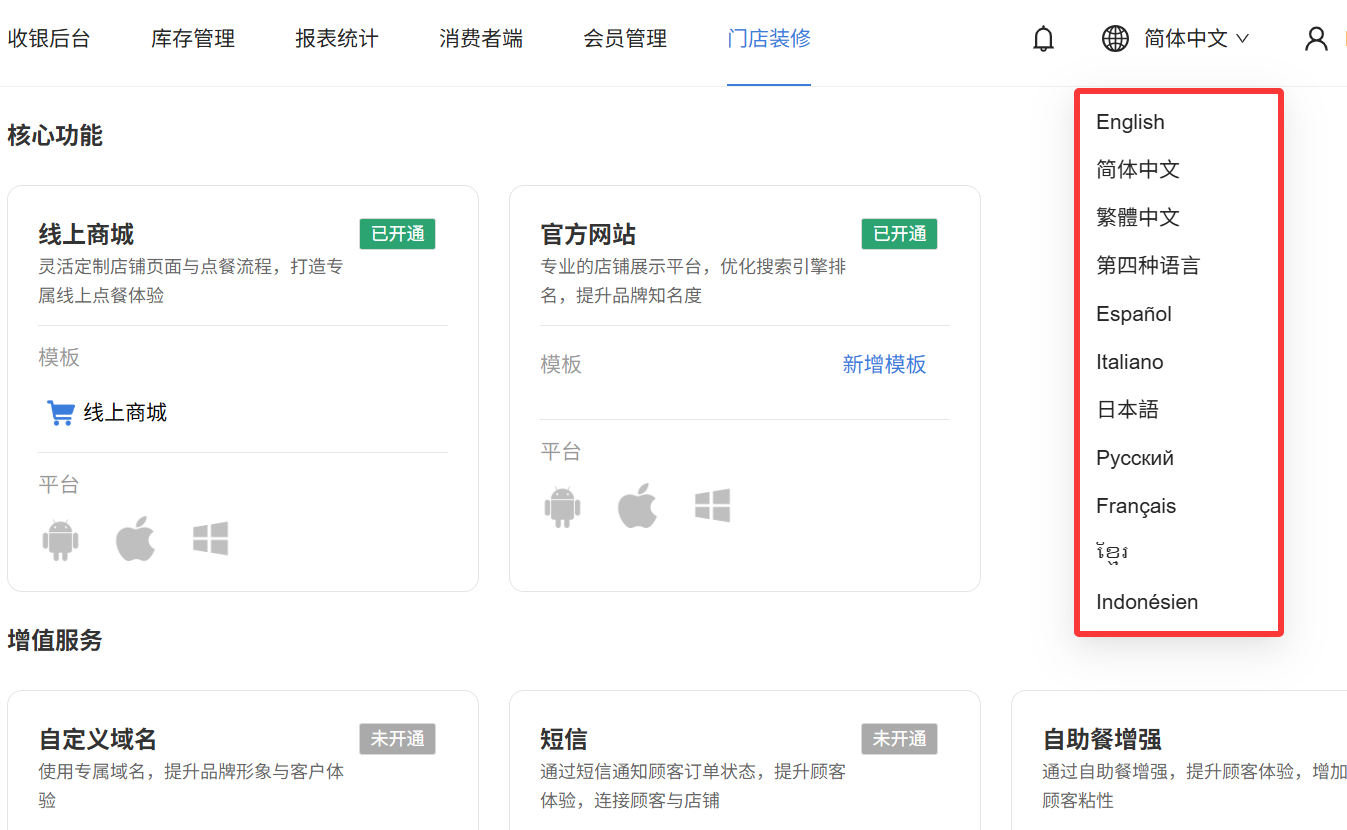Open the 收银后台 tab
Screen dimensions: 1347x830
point(49,39)
